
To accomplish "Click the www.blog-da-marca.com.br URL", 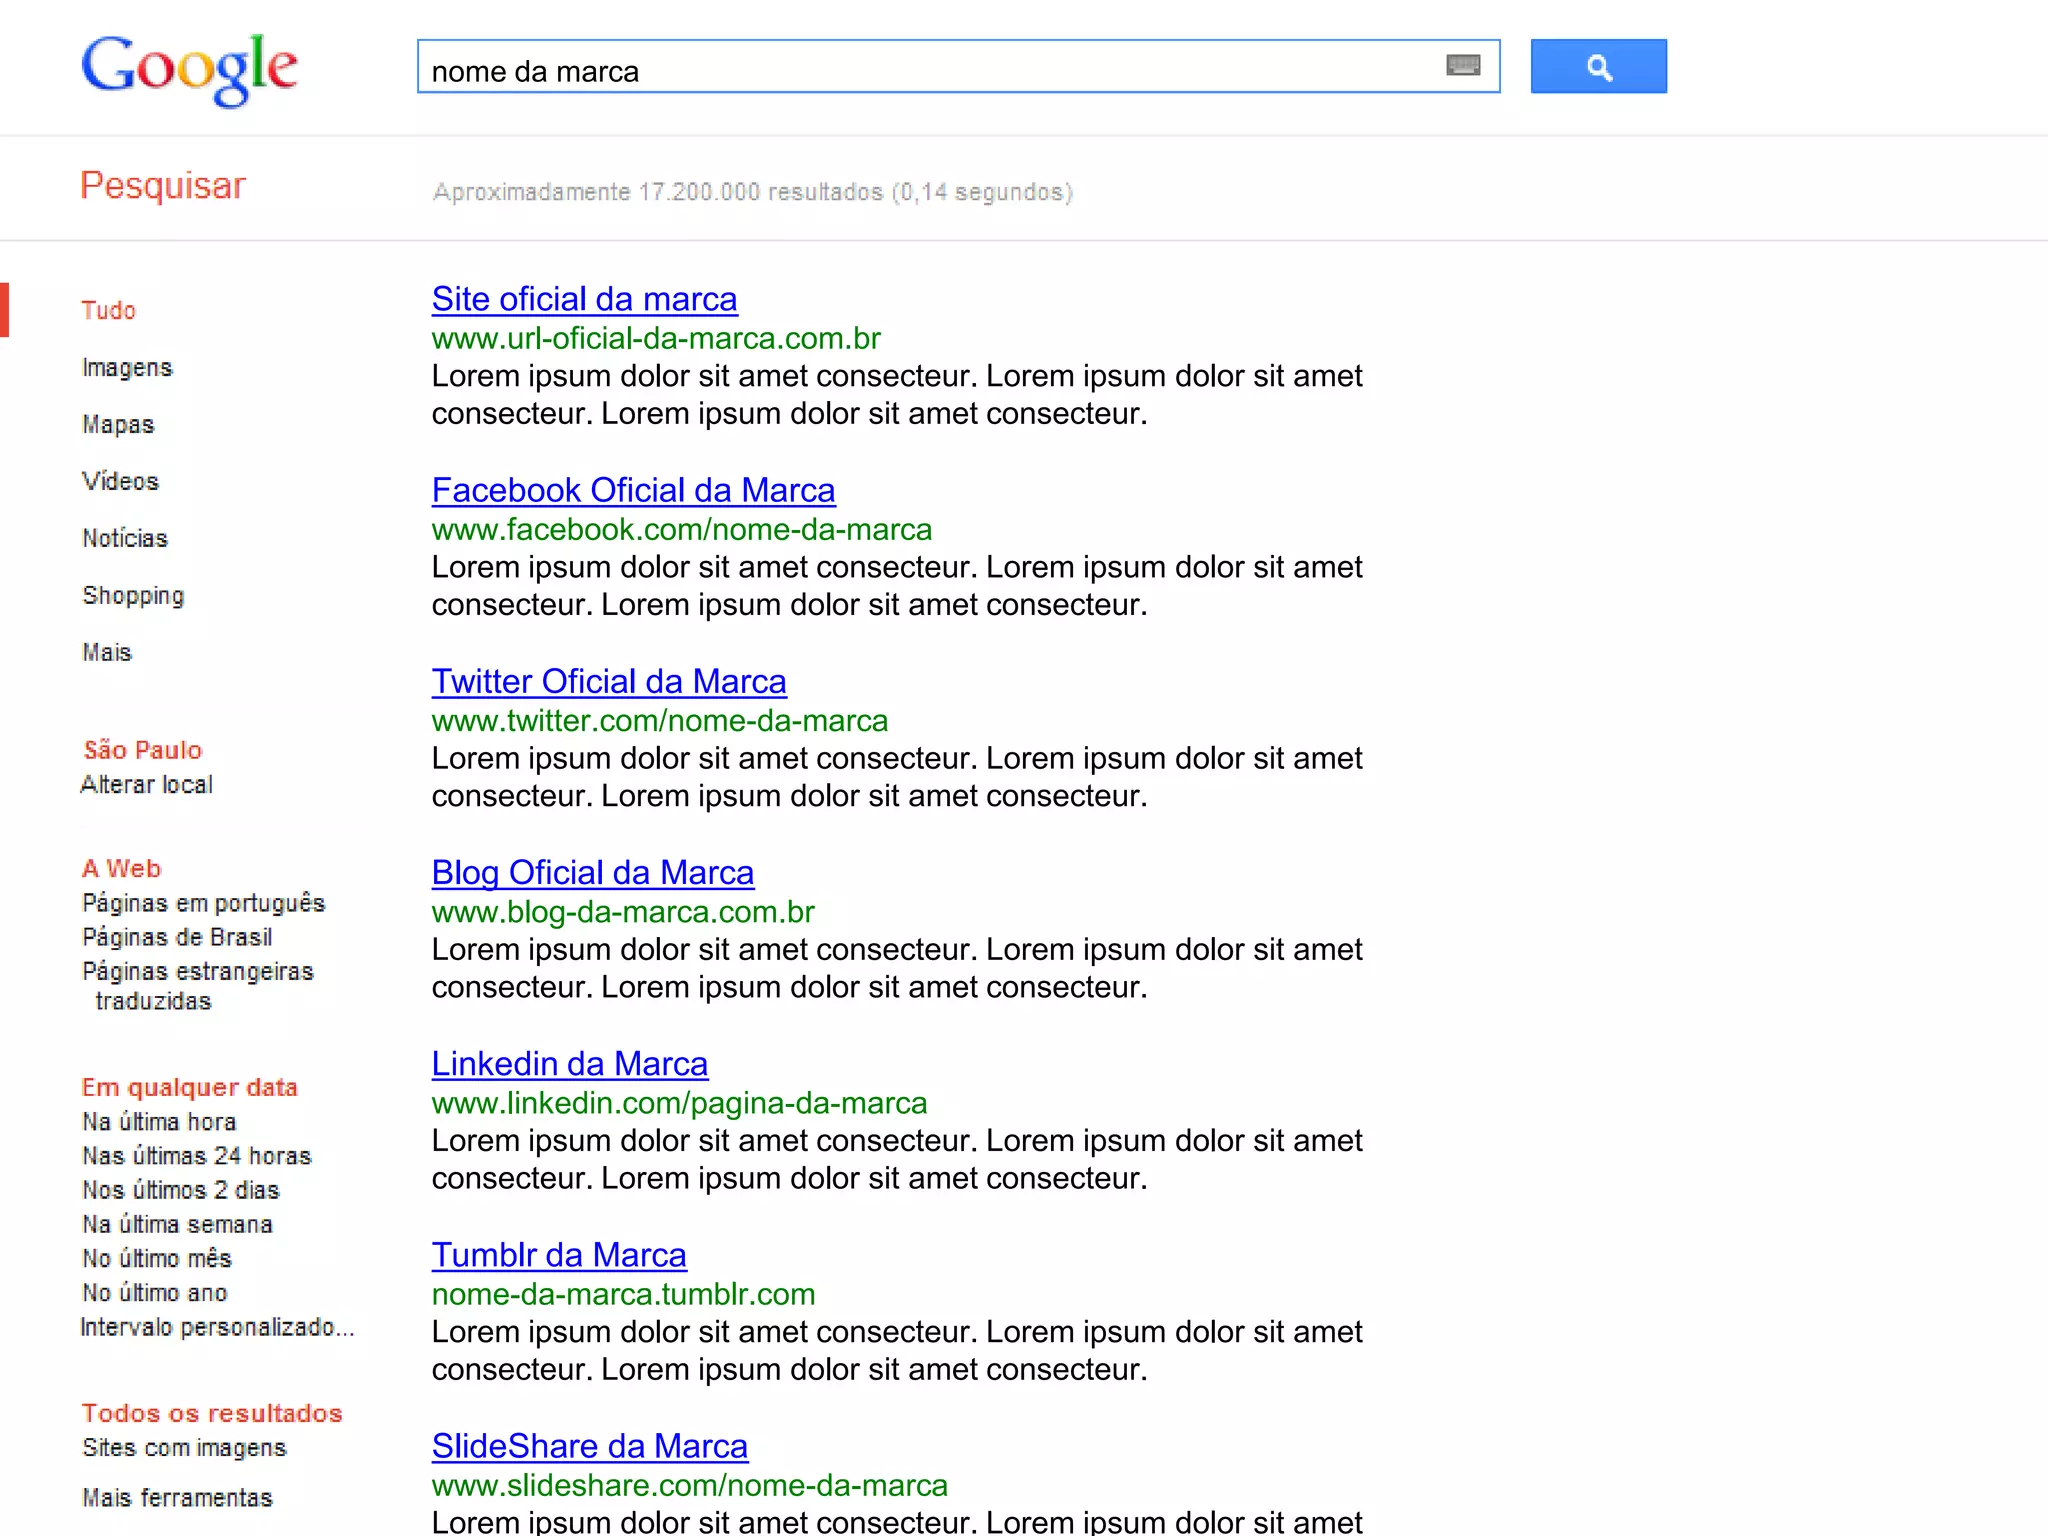I will [622, 912].
